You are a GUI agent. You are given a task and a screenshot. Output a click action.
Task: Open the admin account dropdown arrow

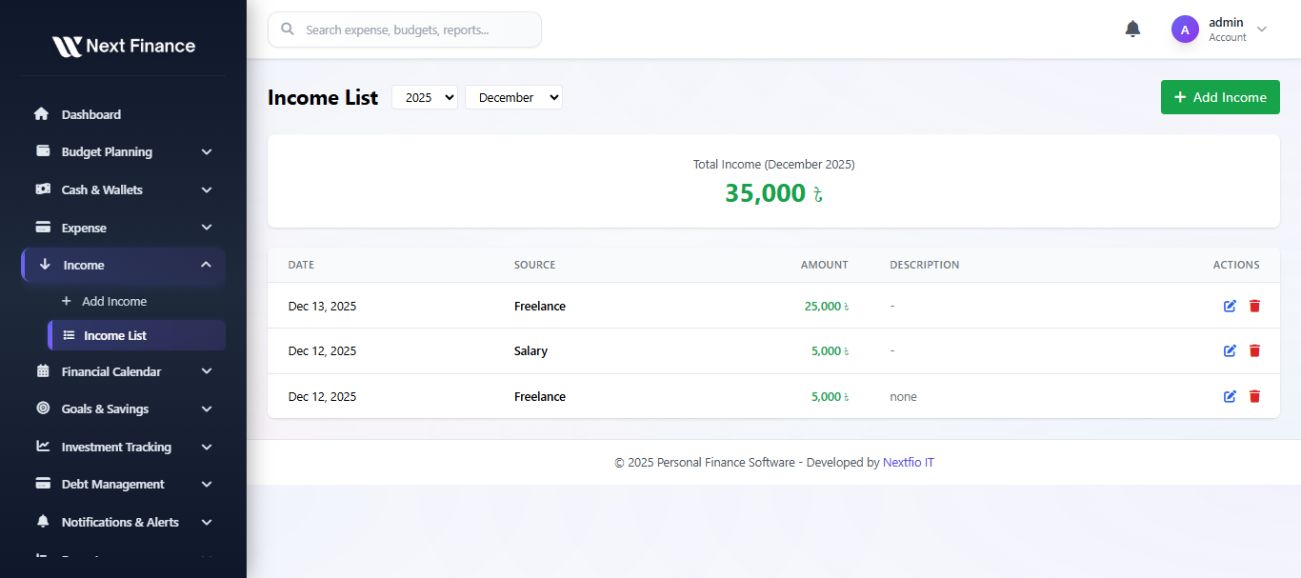click(x=1262, y=29)
